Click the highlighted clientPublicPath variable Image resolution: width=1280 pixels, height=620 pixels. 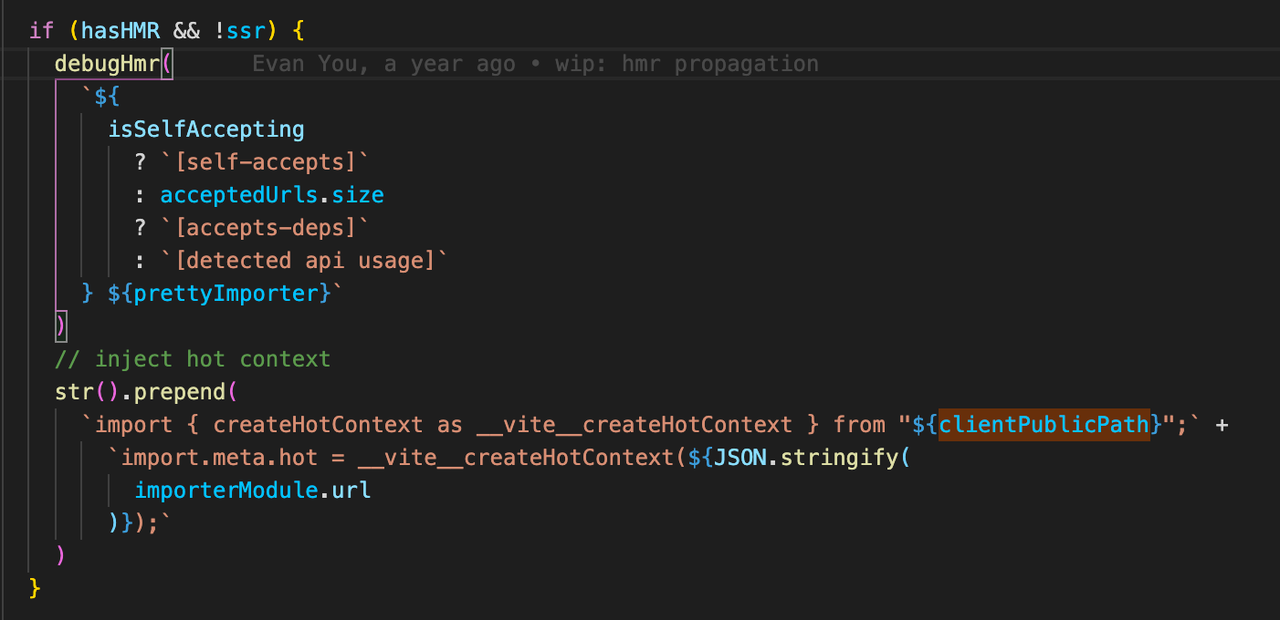1044,425
